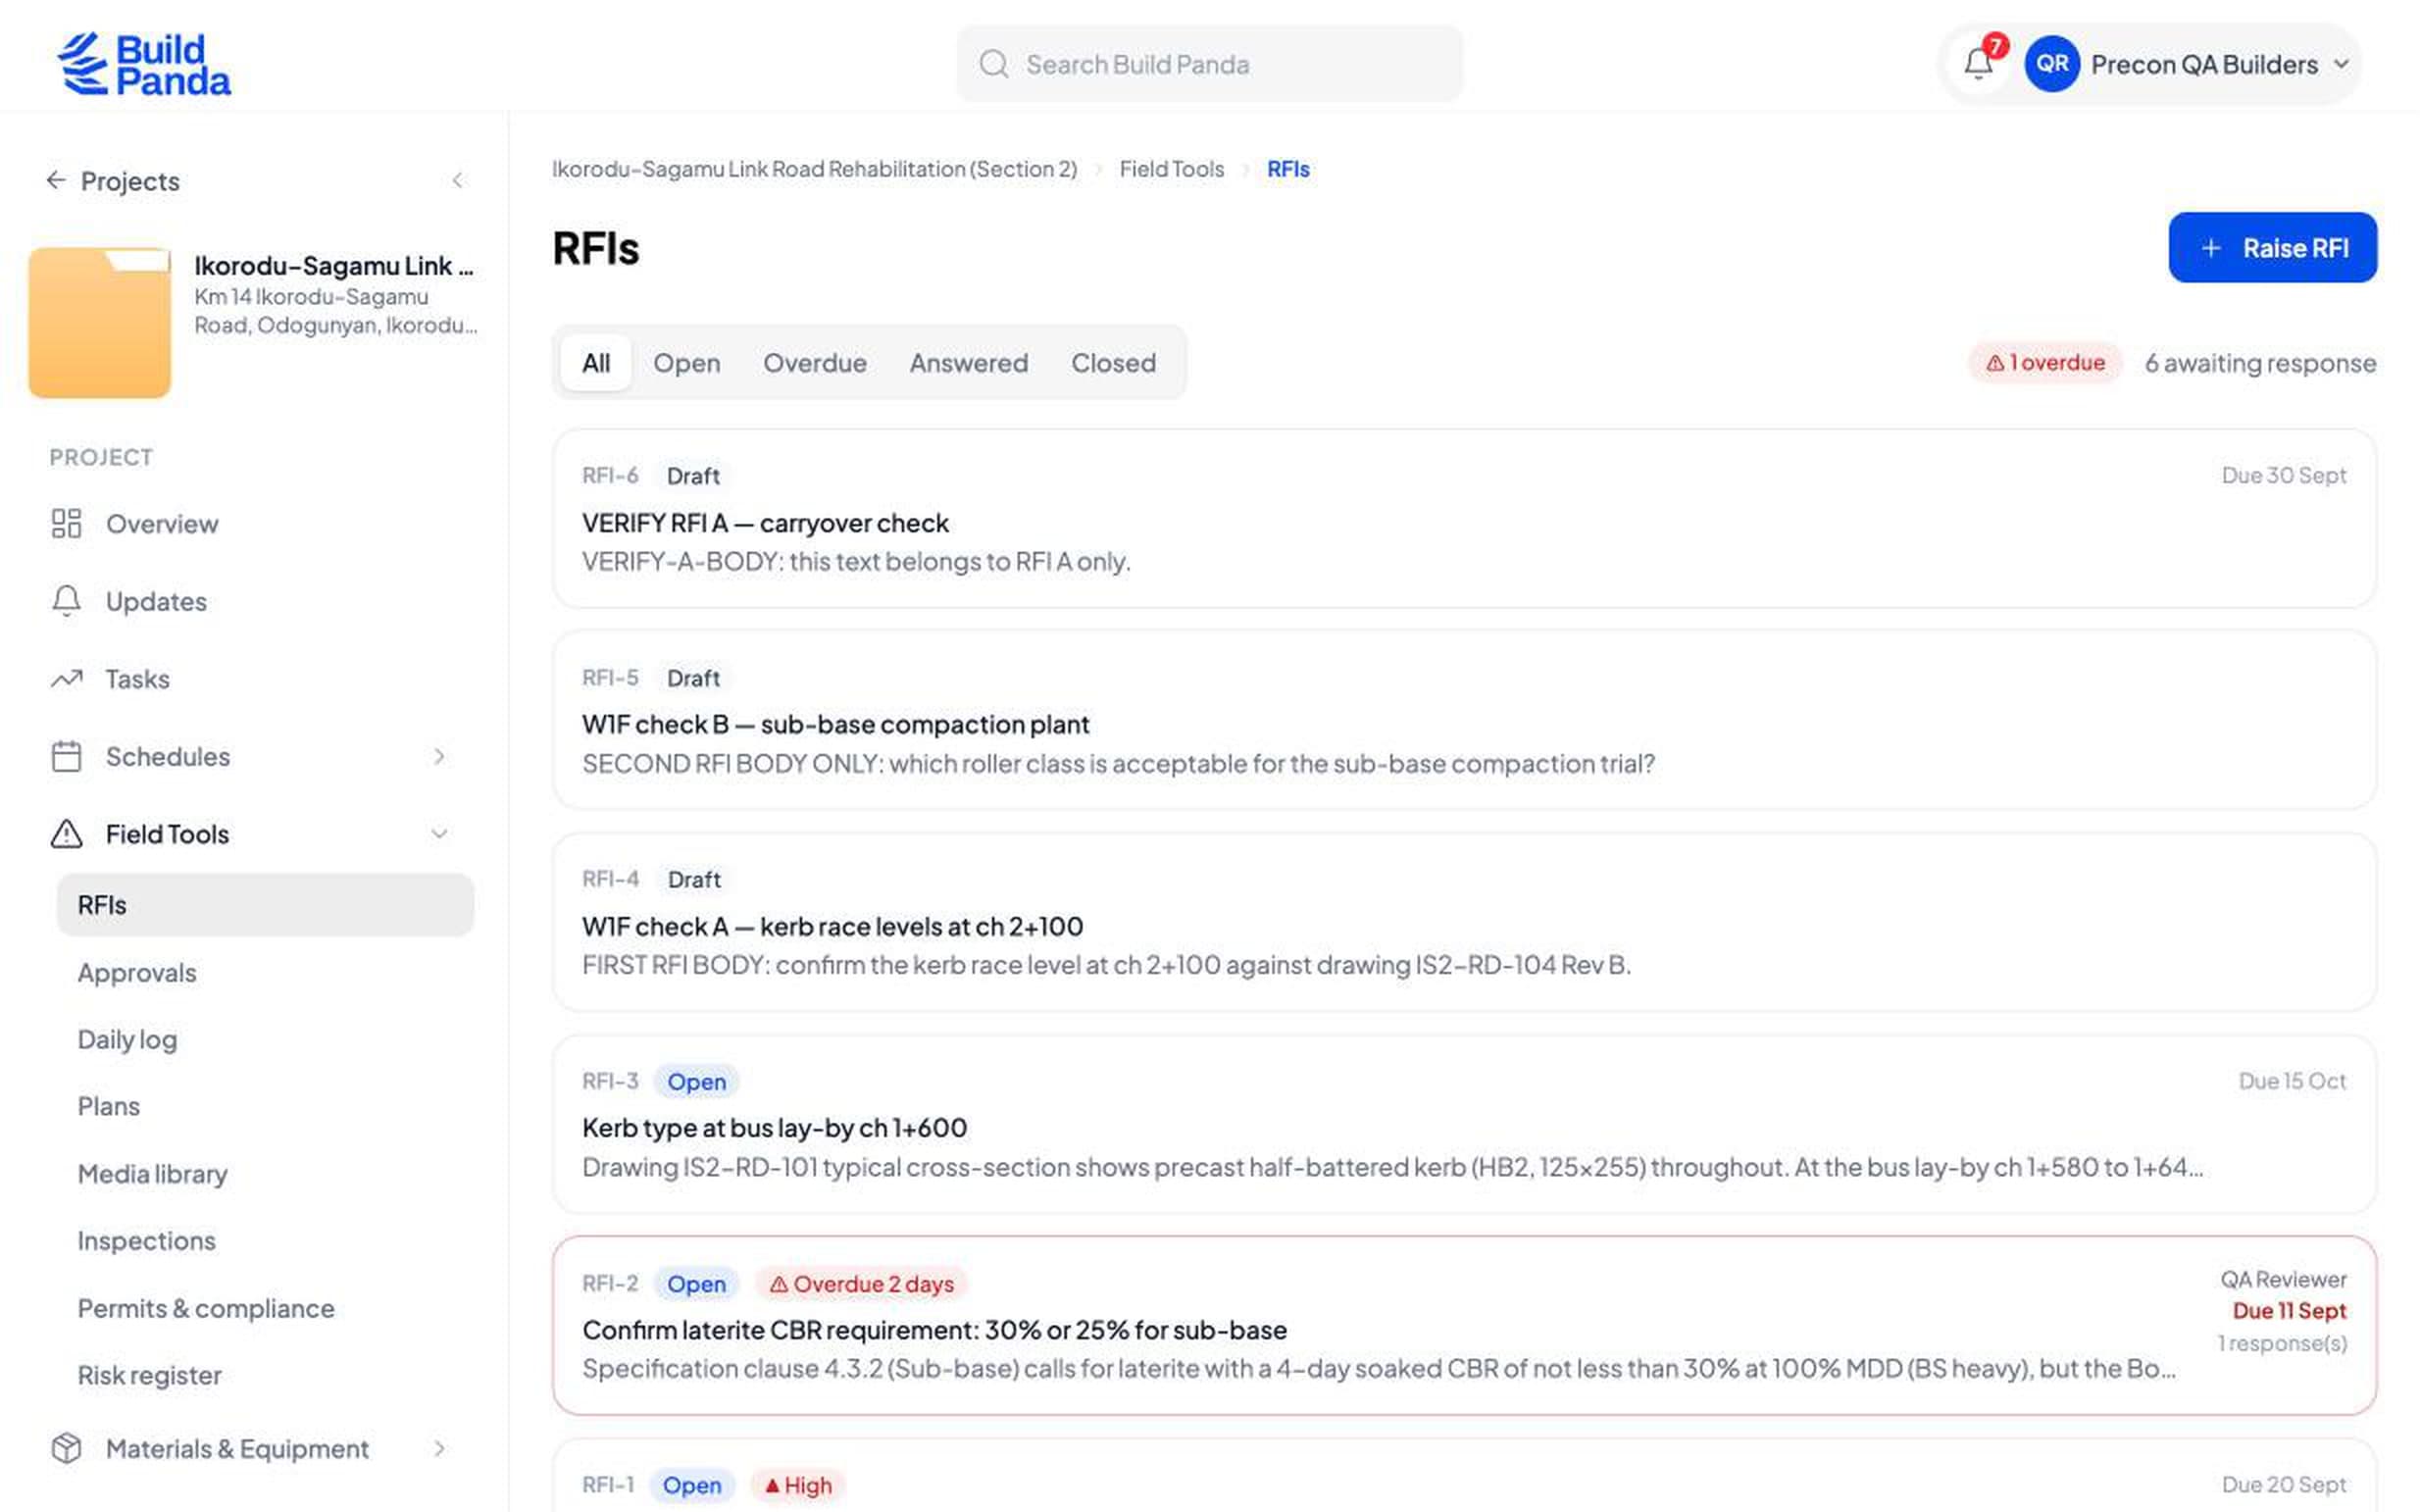The height and width of the screenshot is (1512, 2420).
Task: Open RFI-2 Confirm laterite CBR requirement
Action: point(1464,1325)
